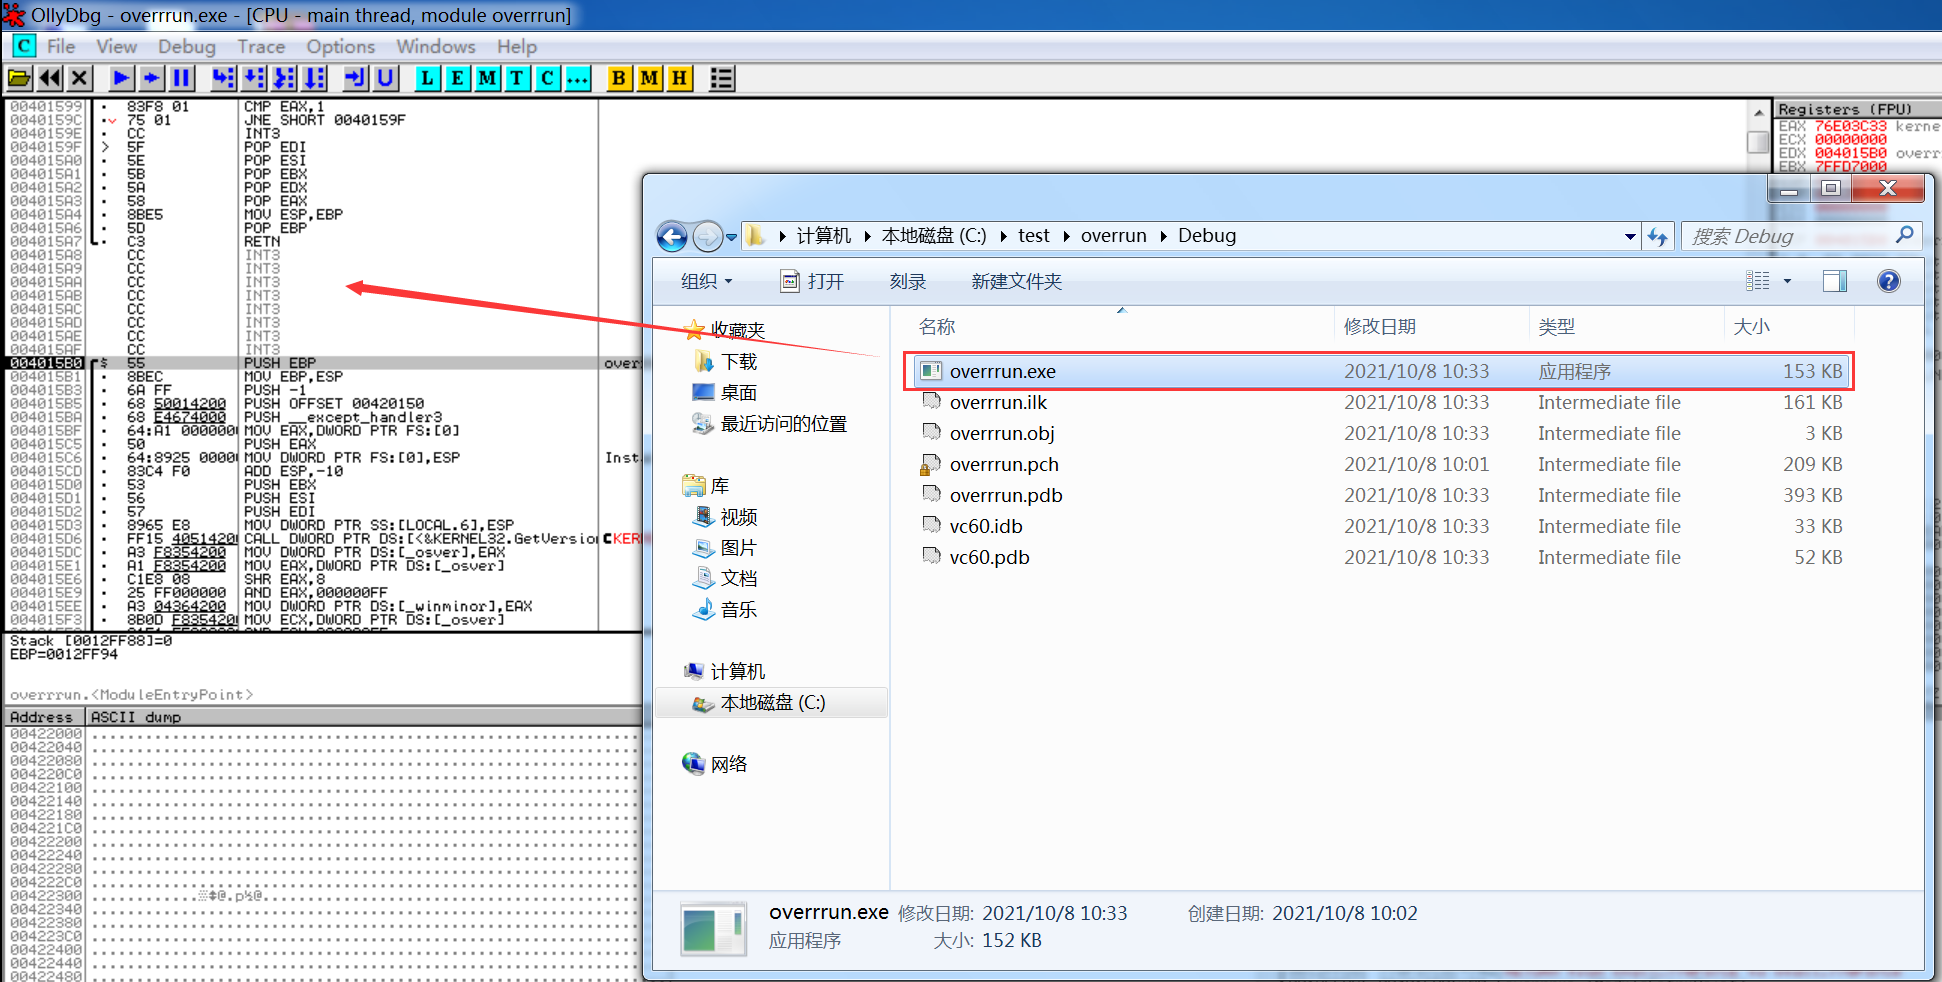Click Explorer's forward navigation arrow
The height and width of the screenshot is (982, 1942).
coord(707,237)
